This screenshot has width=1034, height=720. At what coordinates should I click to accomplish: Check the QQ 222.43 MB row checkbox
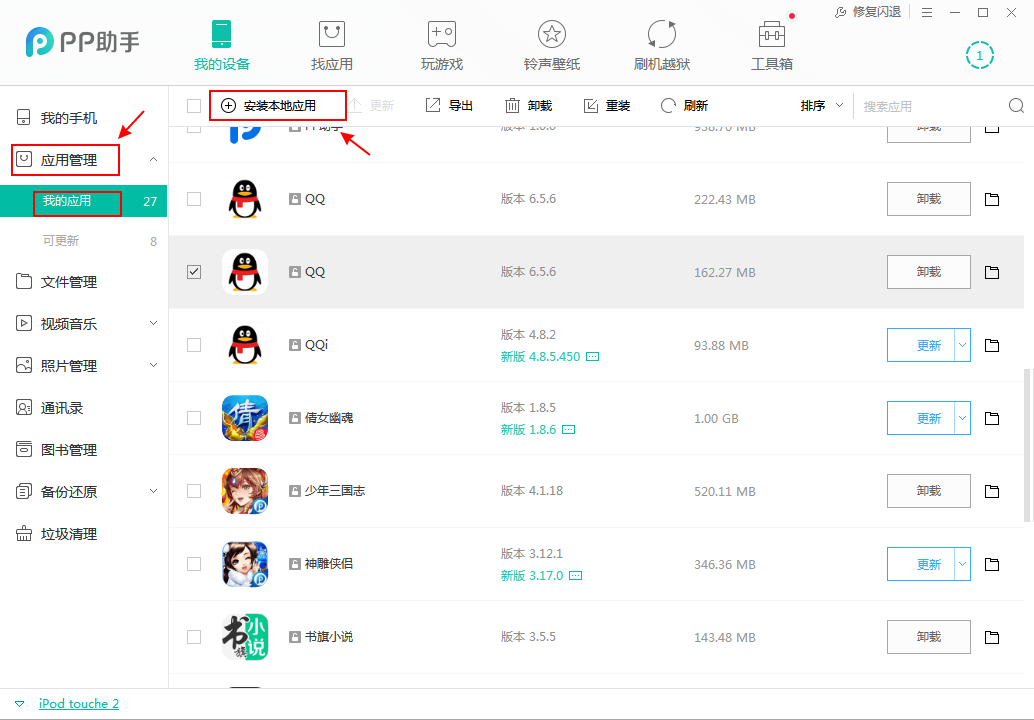[x=194, y=198]
